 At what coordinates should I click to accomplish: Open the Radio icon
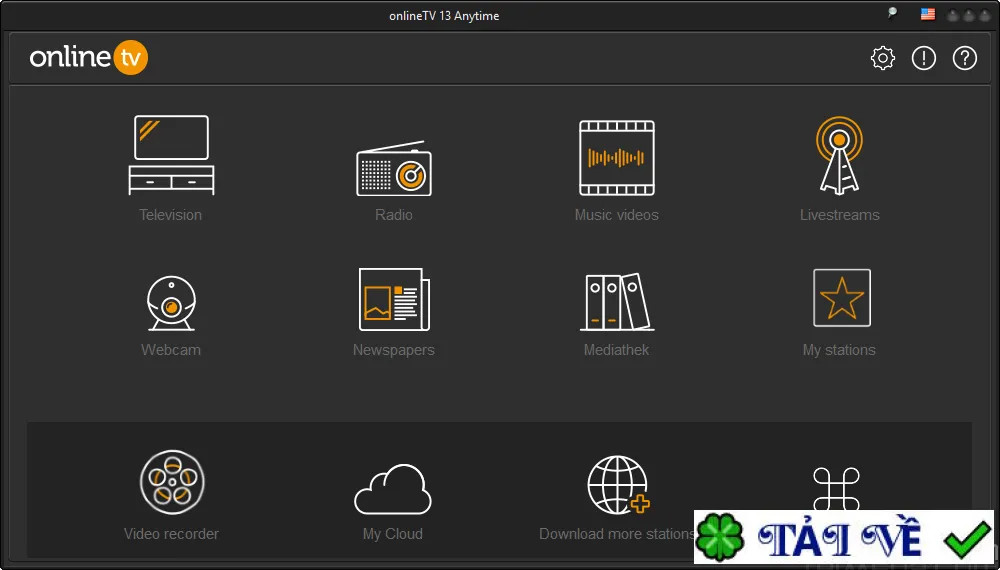(393, 168)
